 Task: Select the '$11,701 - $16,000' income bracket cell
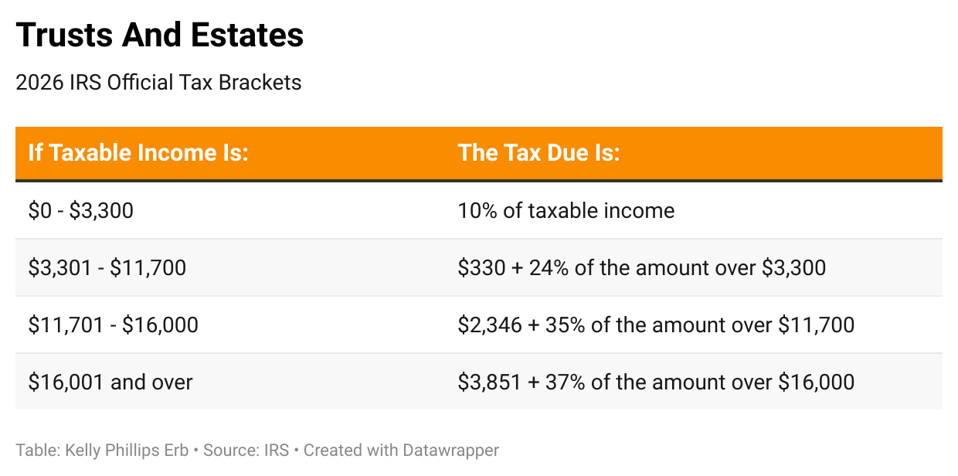pos(113,325)
